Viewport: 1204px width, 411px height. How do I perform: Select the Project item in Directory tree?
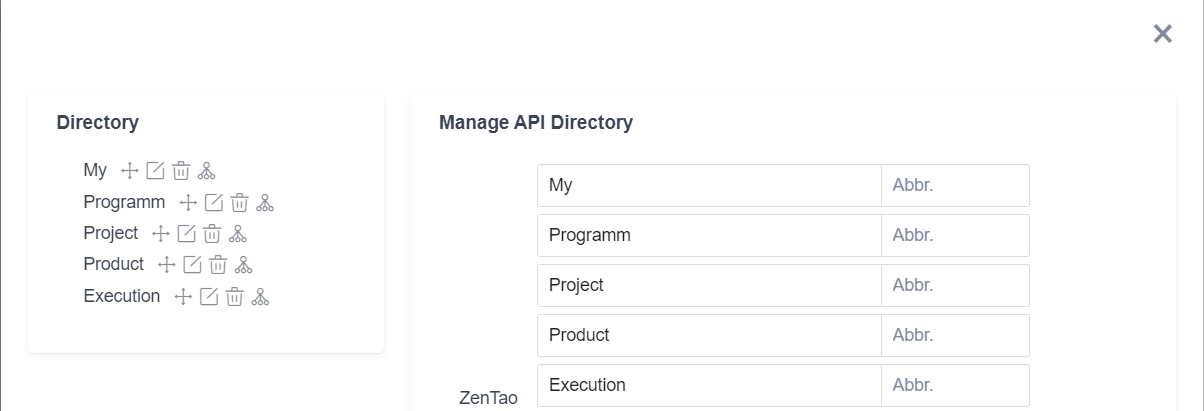pyautogui.click(x=111, y=233)
